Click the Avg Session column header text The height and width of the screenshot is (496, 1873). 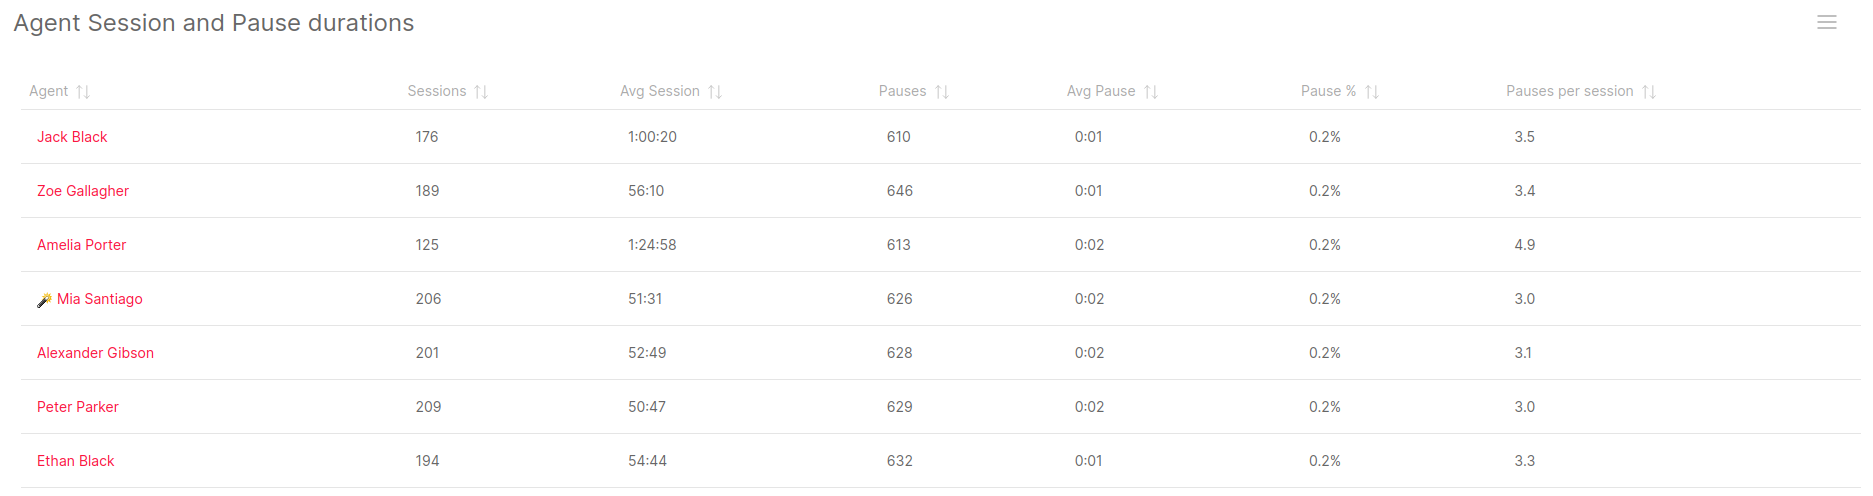[659, 91]
